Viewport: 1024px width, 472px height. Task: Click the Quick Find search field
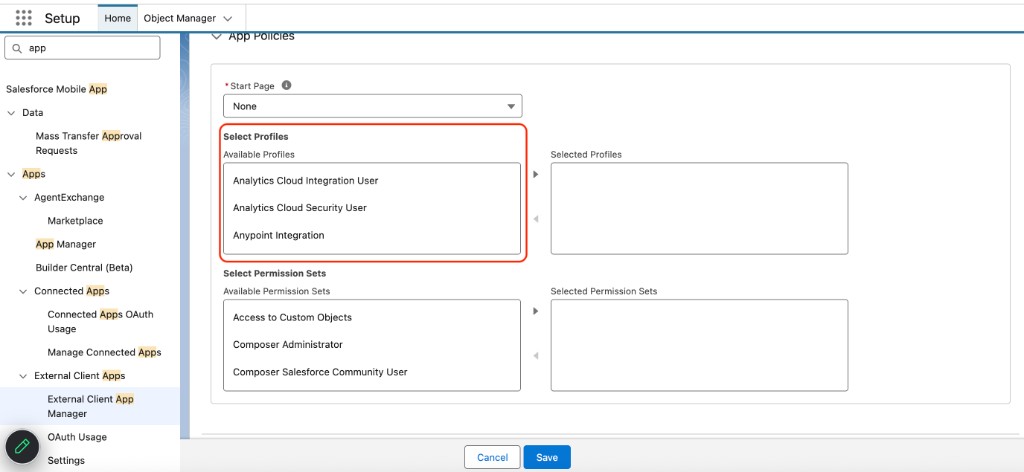[82, 48]
